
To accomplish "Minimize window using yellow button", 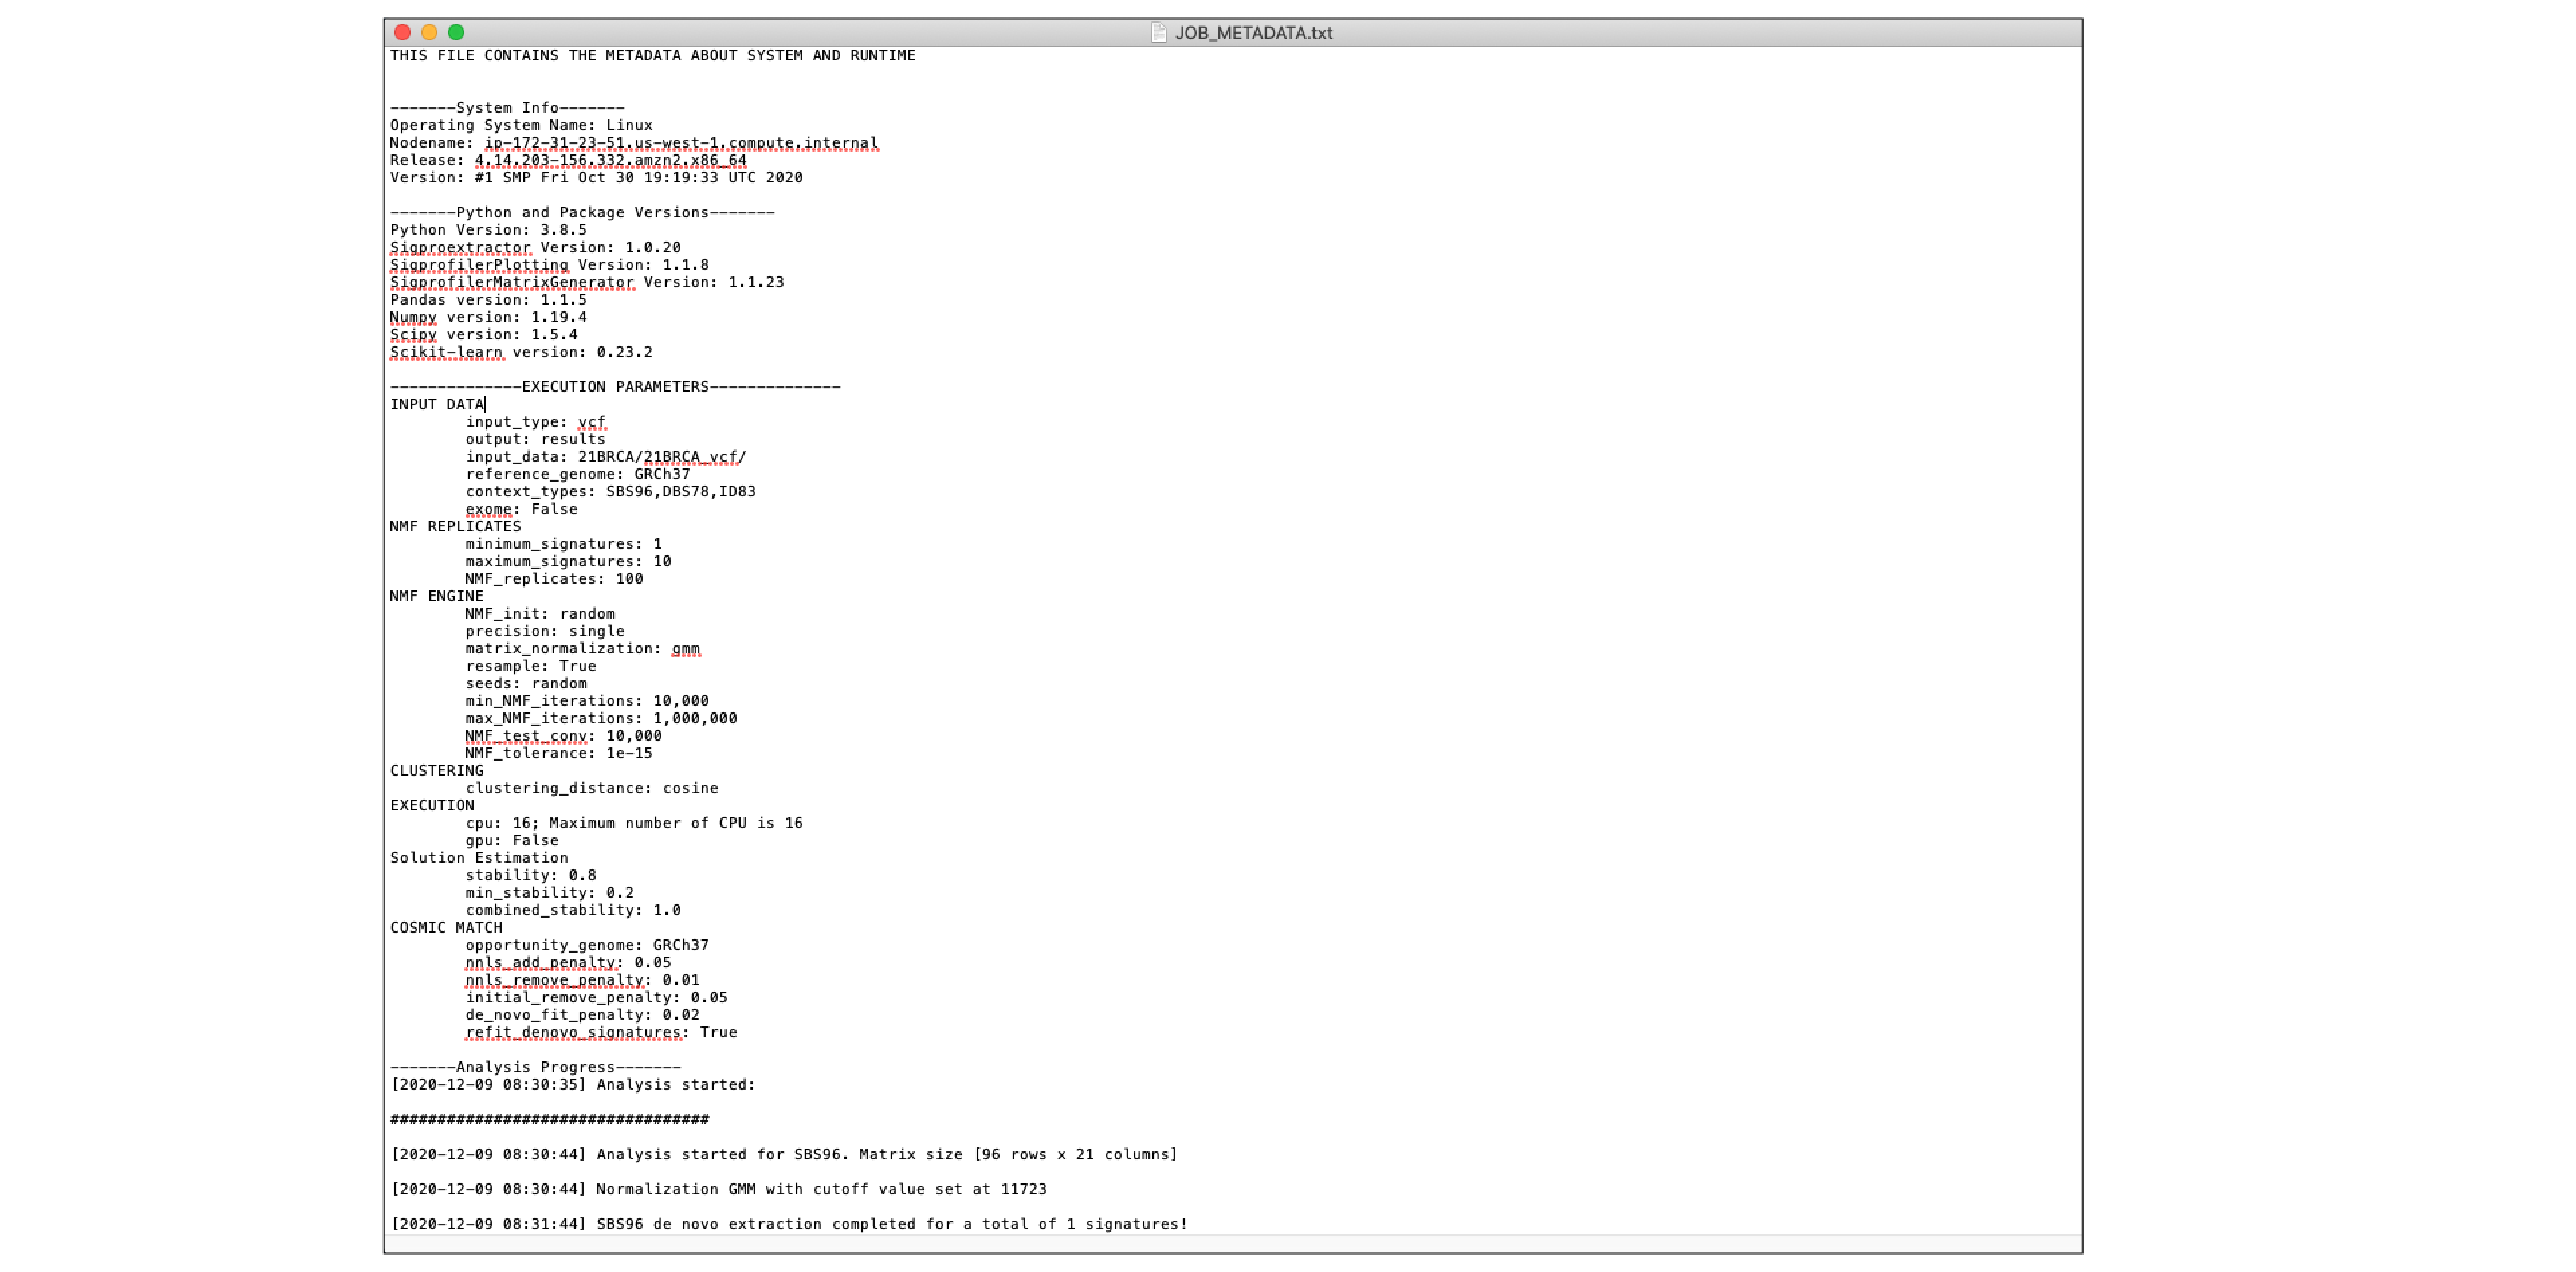I will click(x=429, y=32).
